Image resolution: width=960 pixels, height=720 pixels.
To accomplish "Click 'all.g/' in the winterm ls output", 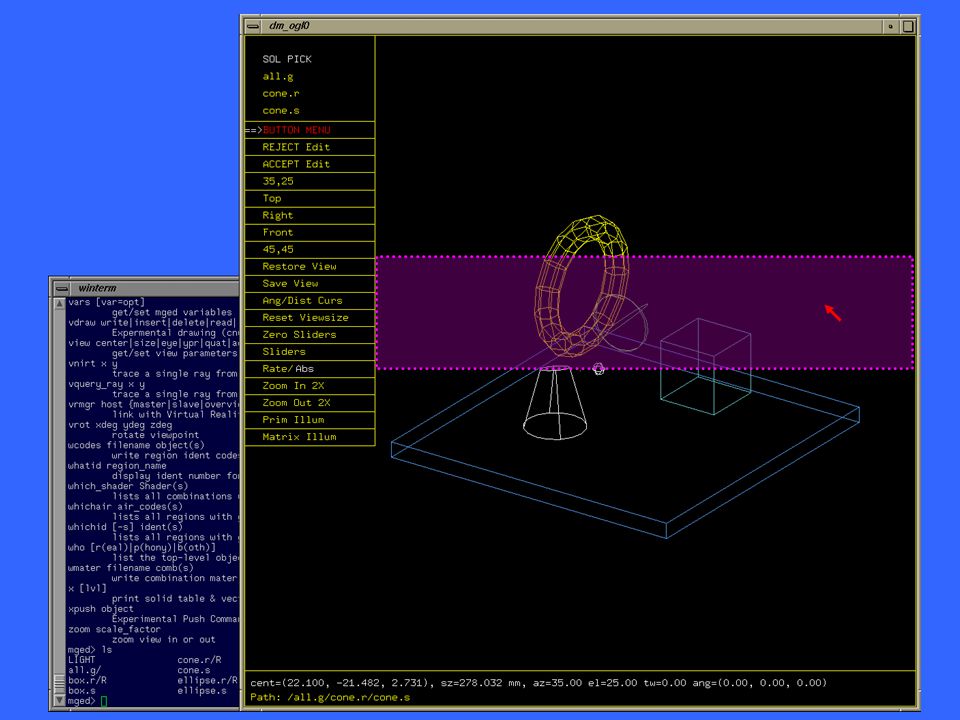I will (84, 670).
